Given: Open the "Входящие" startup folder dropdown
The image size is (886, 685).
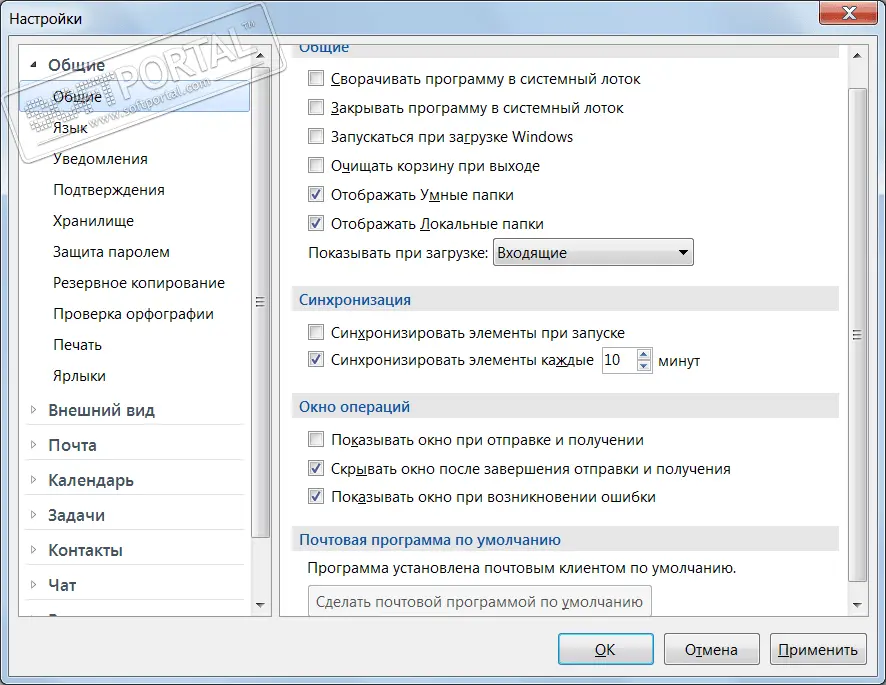Looking at the screenshot, I should tap(593, 253).
